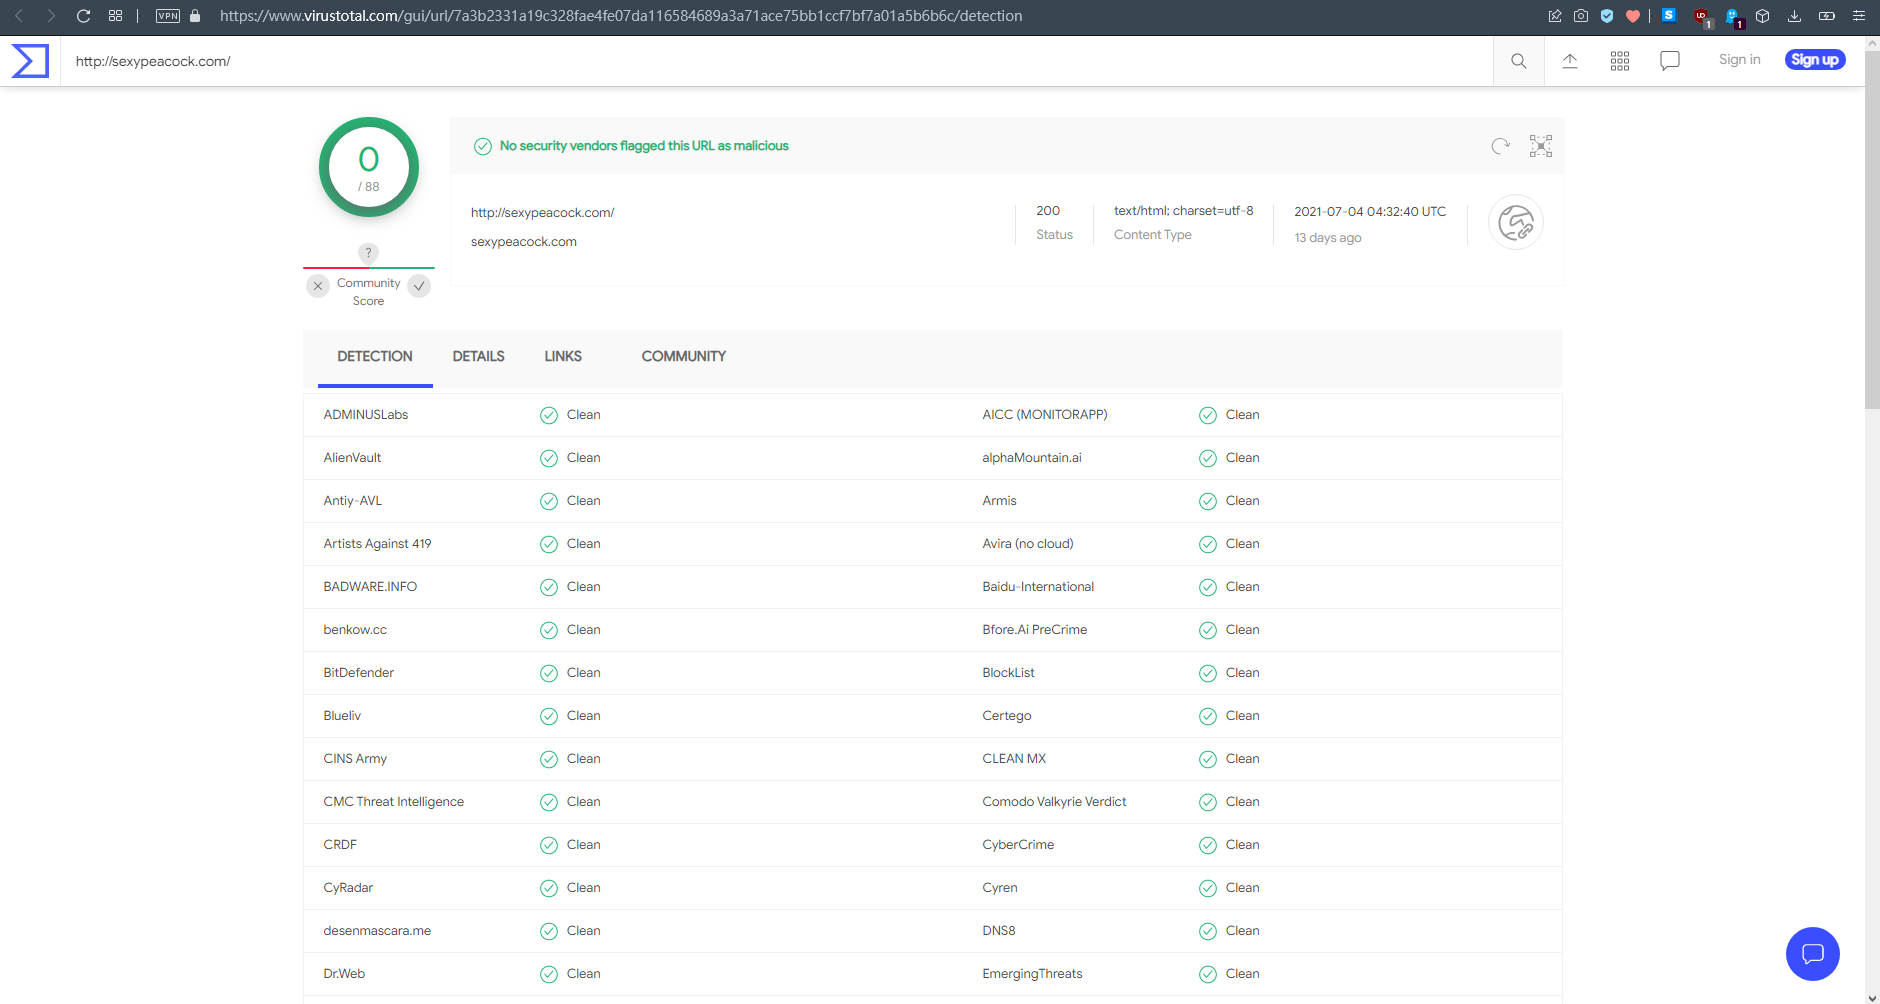Switch to the LINKS tab
This screenshot has width=1880, height=1004.
563,357
